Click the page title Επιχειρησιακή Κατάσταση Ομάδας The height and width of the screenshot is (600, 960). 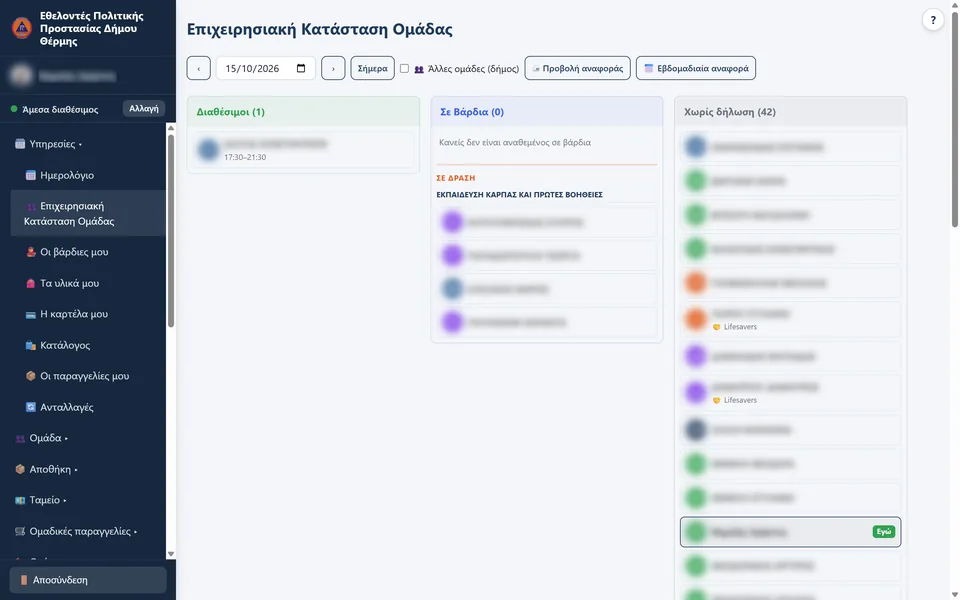coord(320,29)
